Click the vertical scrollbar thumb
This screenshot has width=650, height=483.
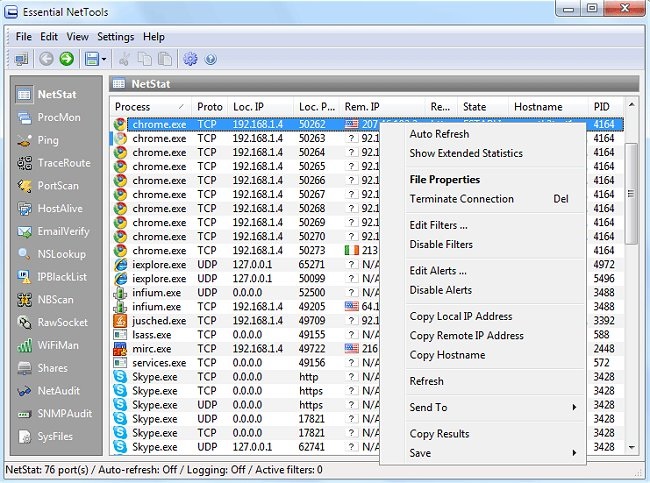click(x=631, y=194)
